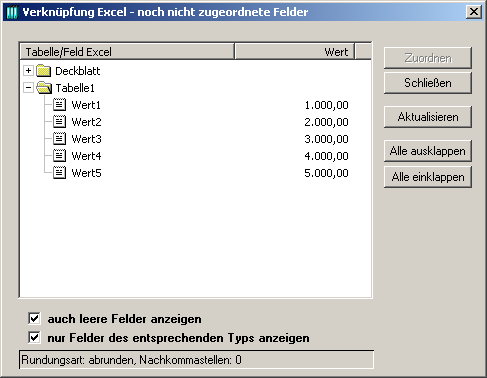Click the field icon next to Wert4
The height and width of the screenshot is (378, 487).
point(59,156)
